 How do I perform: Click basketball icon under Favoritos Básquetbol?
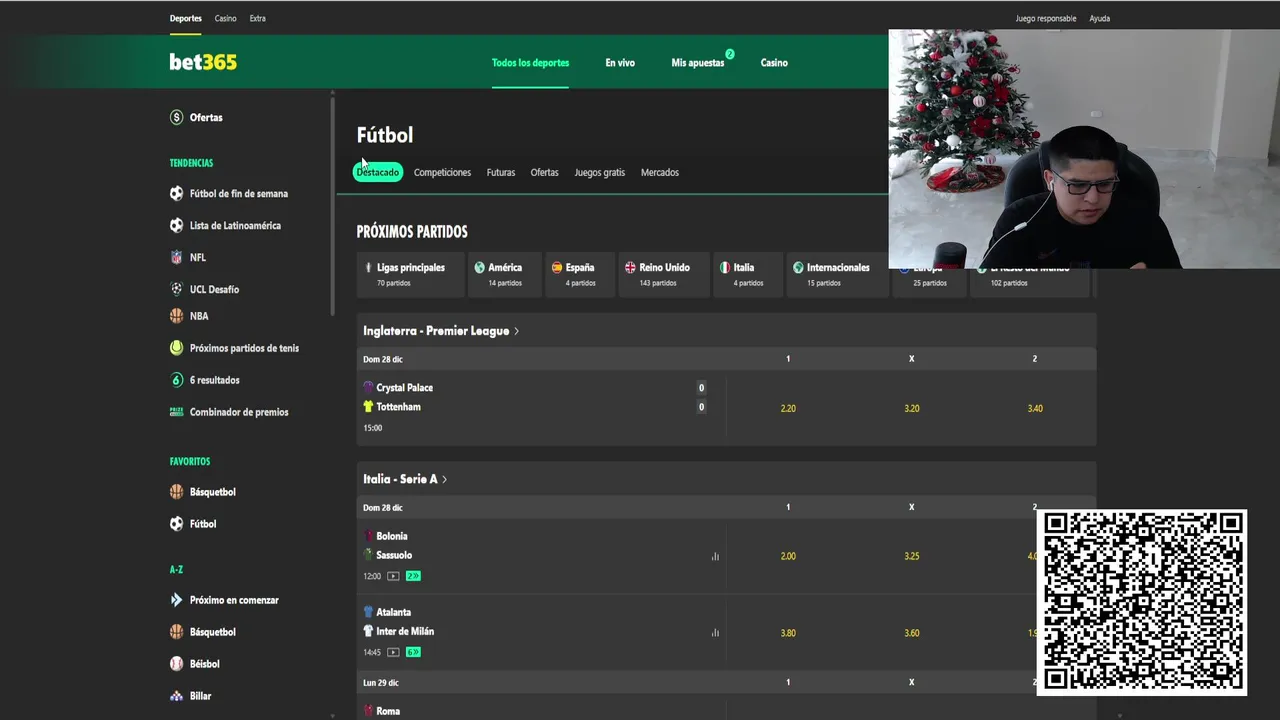tap(177, 492)
